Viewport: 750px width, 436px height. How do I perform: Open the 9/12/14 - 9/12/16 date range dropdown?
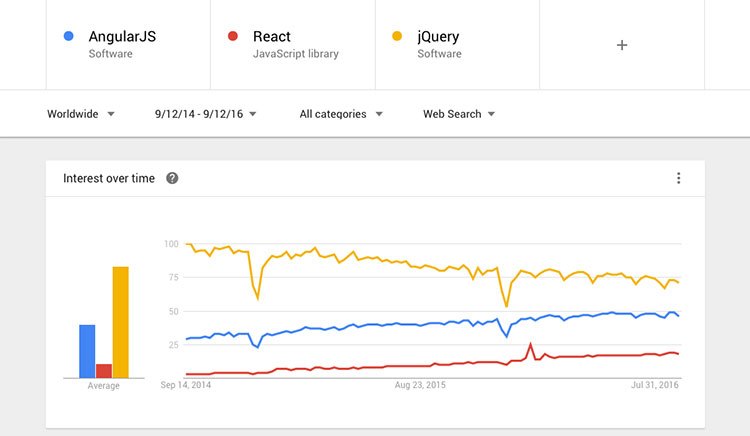click(206, 114)
